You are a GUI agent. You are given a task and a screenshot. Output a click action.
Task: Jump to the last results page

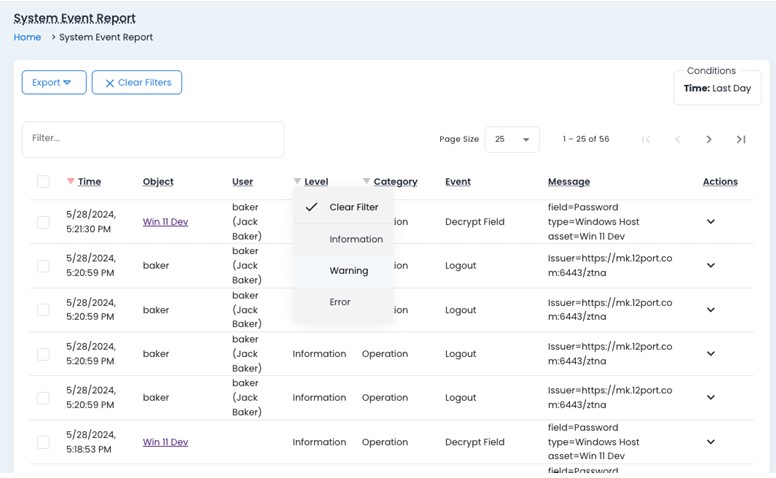pos(741,139)
